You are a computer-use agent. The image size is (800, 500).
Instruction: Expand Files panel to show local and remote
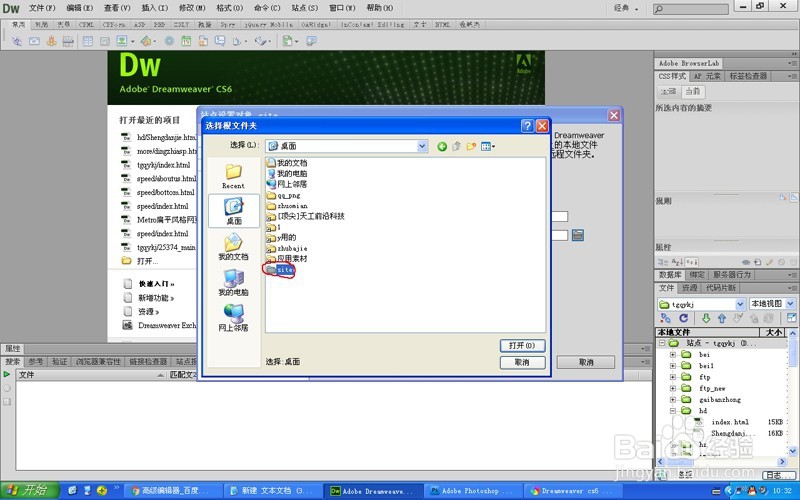coord(791,318)
